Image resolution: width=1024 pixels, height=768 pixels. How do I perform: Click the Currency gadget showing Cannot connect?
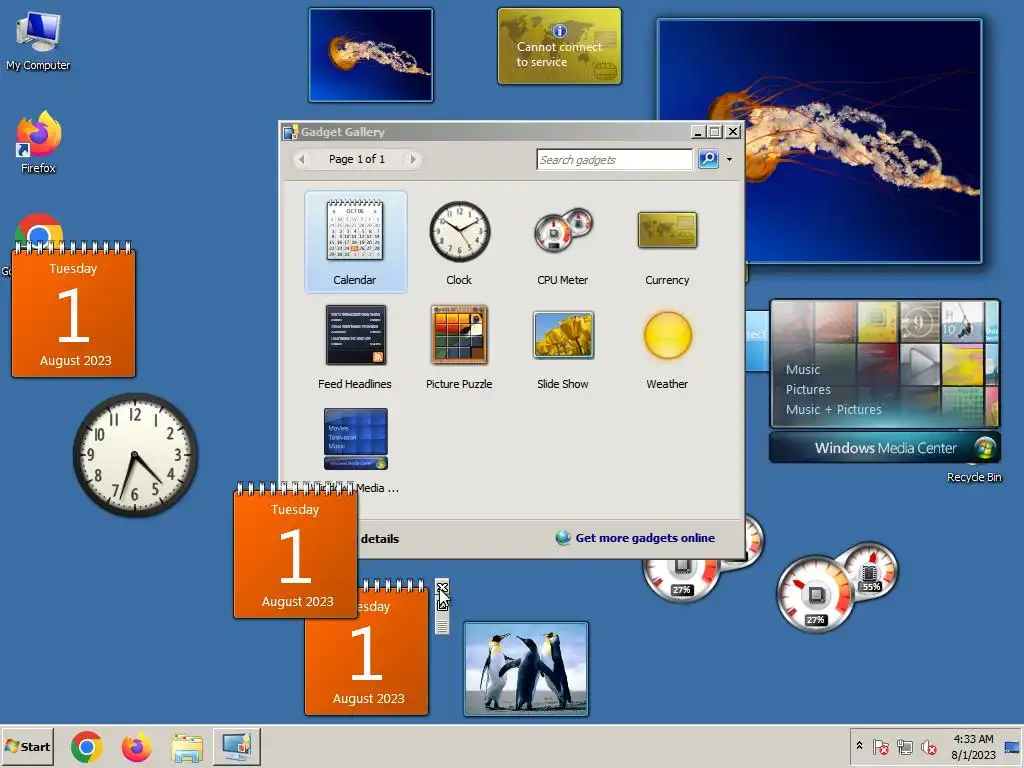[x=560, y=46]
